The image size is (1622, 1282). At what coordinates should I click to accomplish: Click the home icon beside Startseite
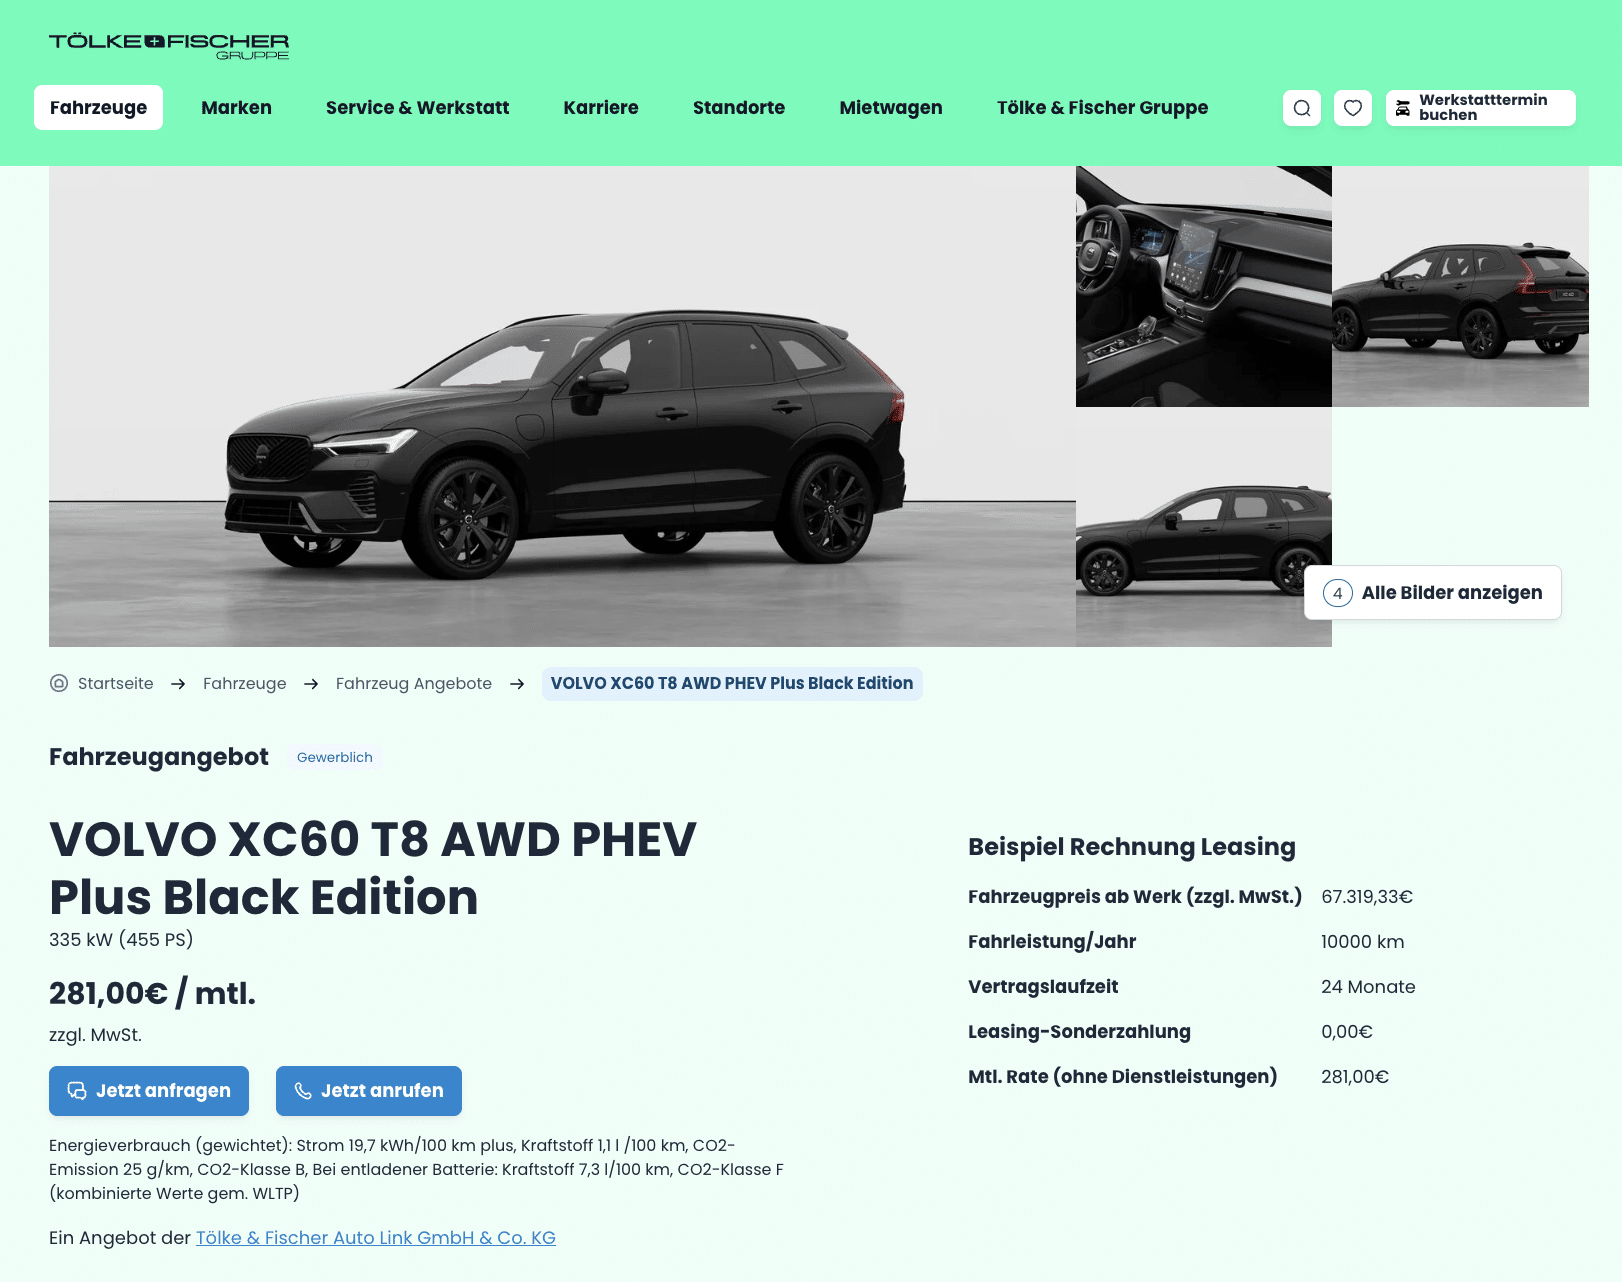tap(59, 683)
